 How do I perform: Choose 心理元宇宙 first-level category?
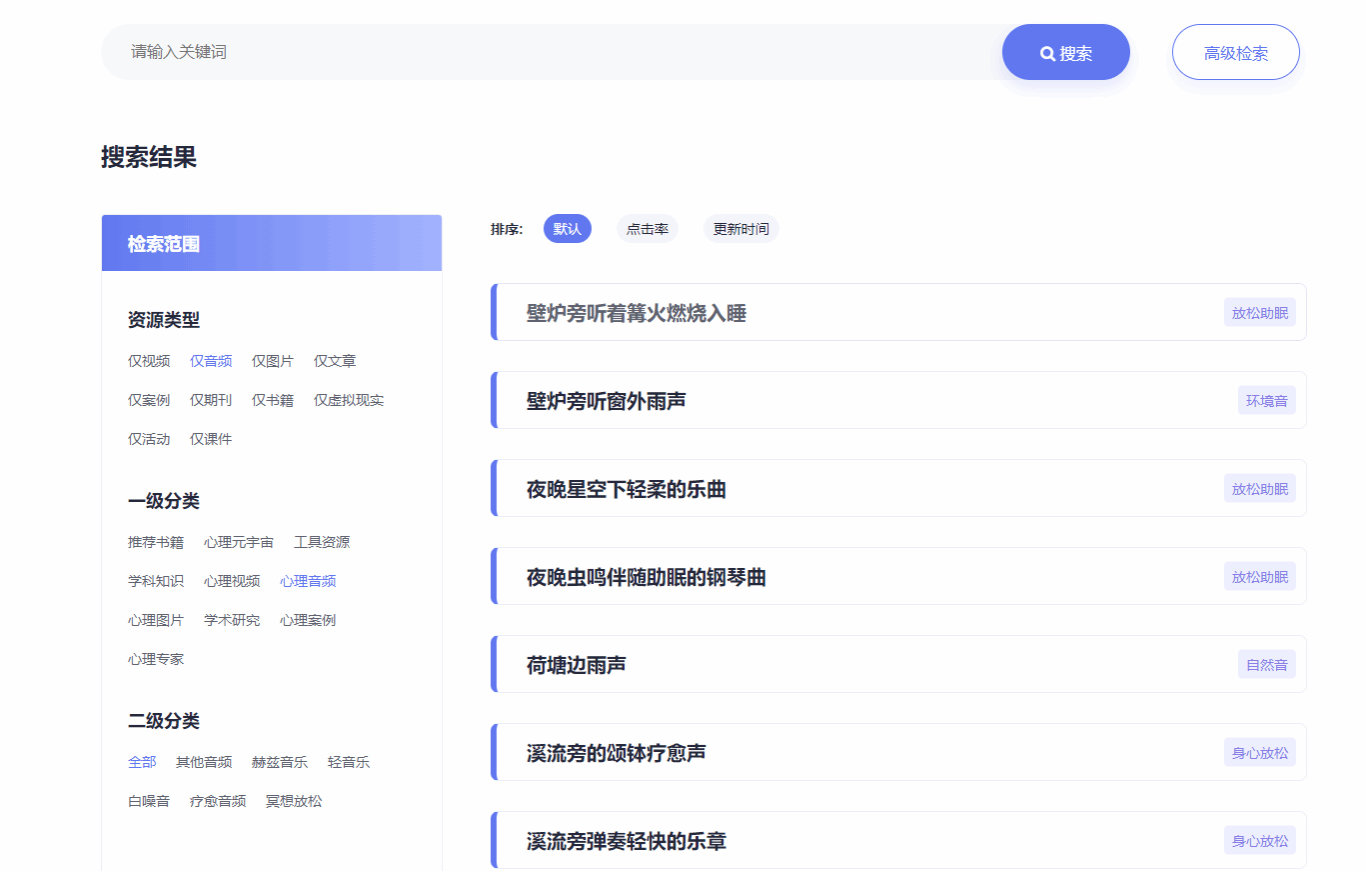(238, 542)
